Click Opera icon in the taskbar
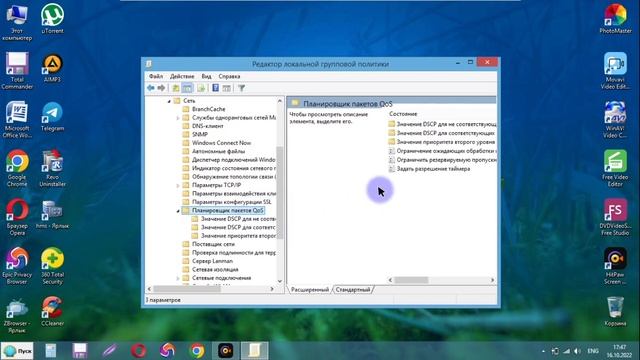The width and height of the screenshot is (640, 360). click(138, 351)
